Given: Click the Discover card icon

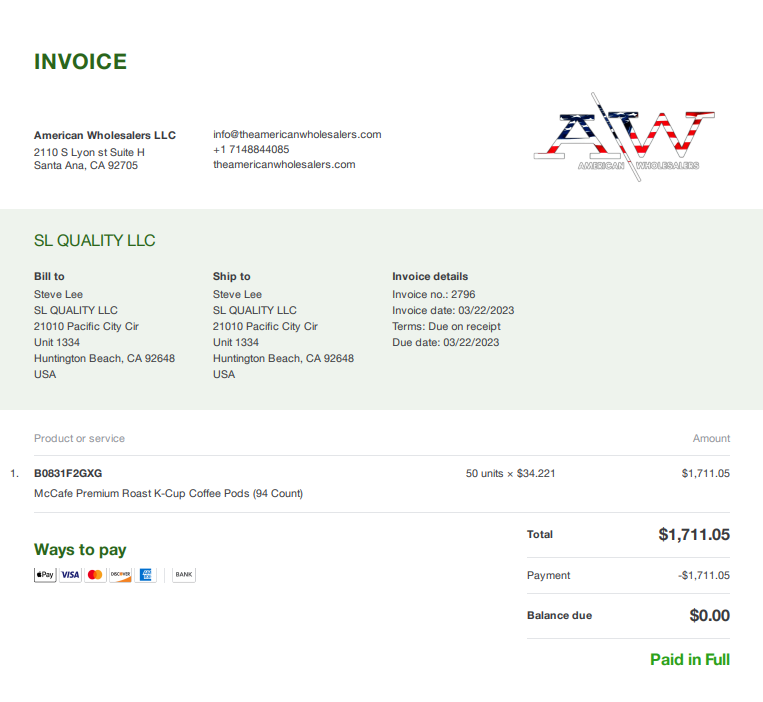Looking at the screenshot, I should 120,575.
